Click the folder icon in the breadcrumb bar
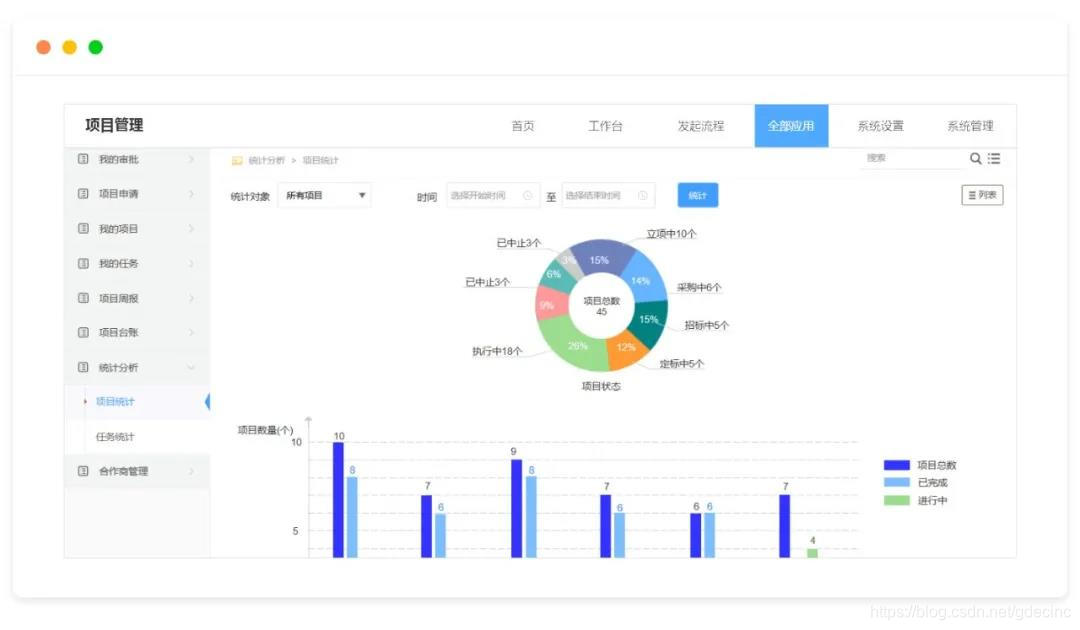Image resolution: width=1080 pixels, height=630 pixels. (236, 159)
